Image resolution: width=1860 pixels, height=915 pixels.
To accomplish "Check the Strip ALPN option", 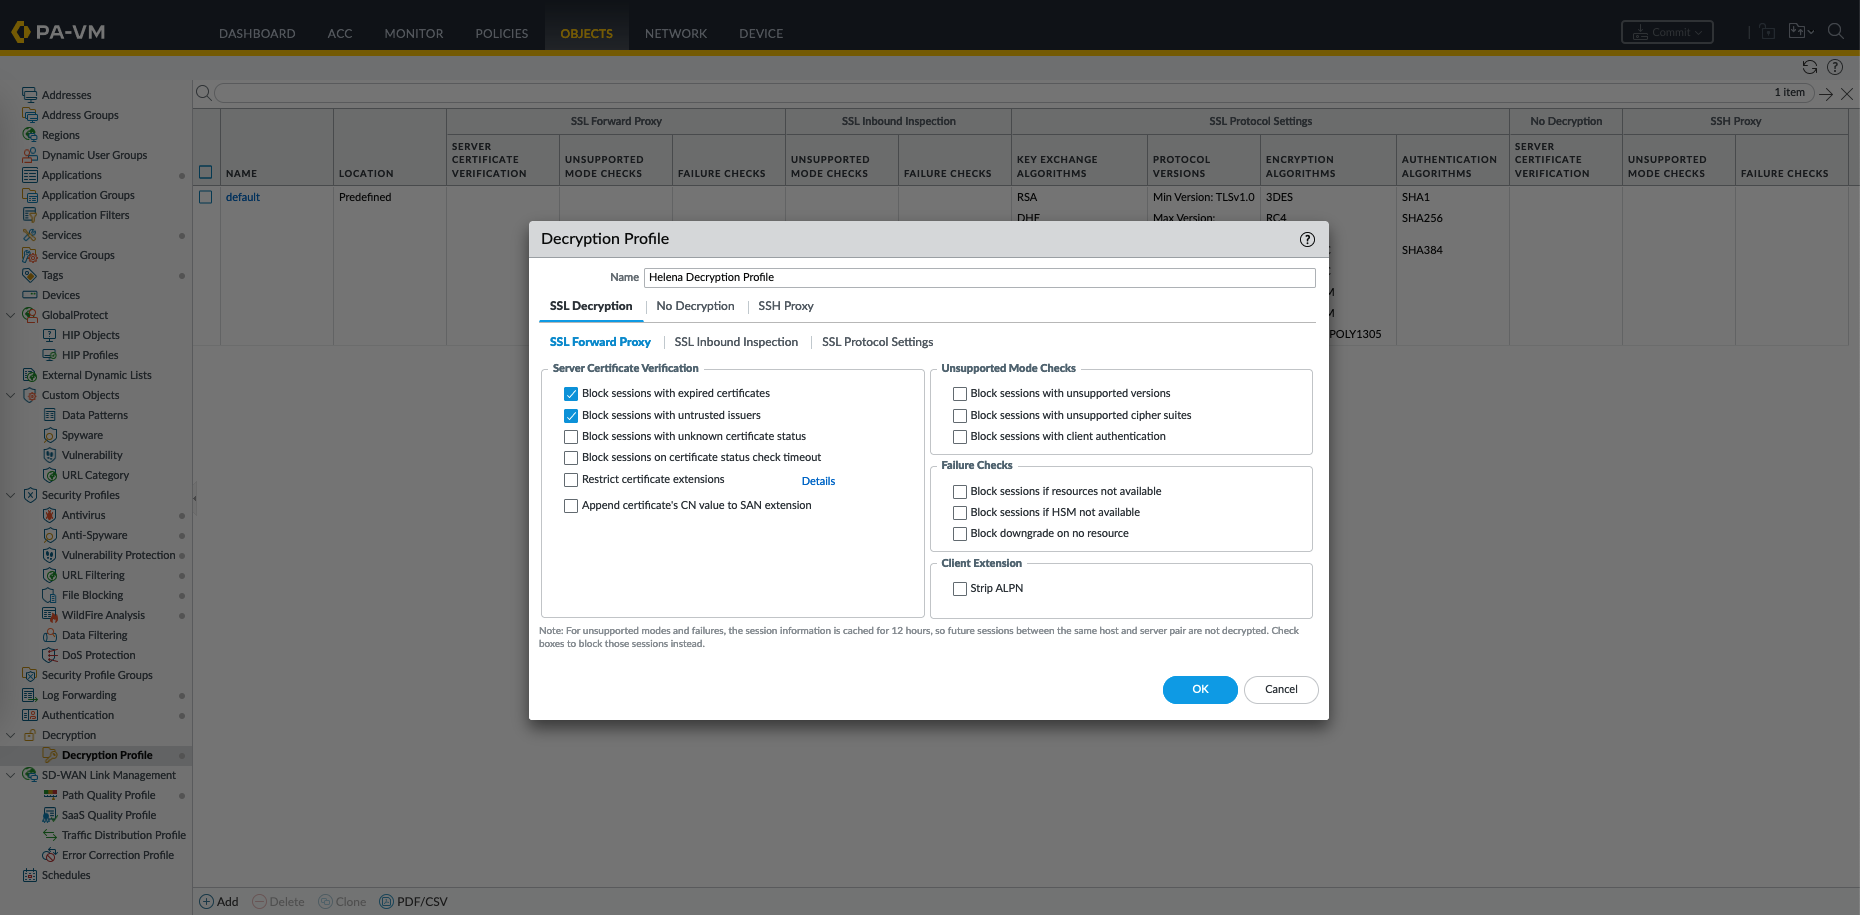I will [x=960, y=589].
